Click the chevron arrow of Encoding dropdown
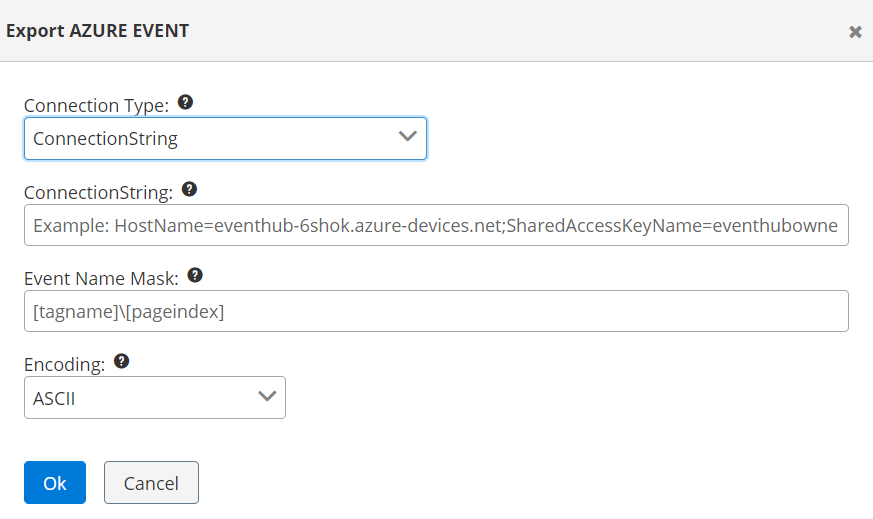873x519 pixels. (267, 396)
